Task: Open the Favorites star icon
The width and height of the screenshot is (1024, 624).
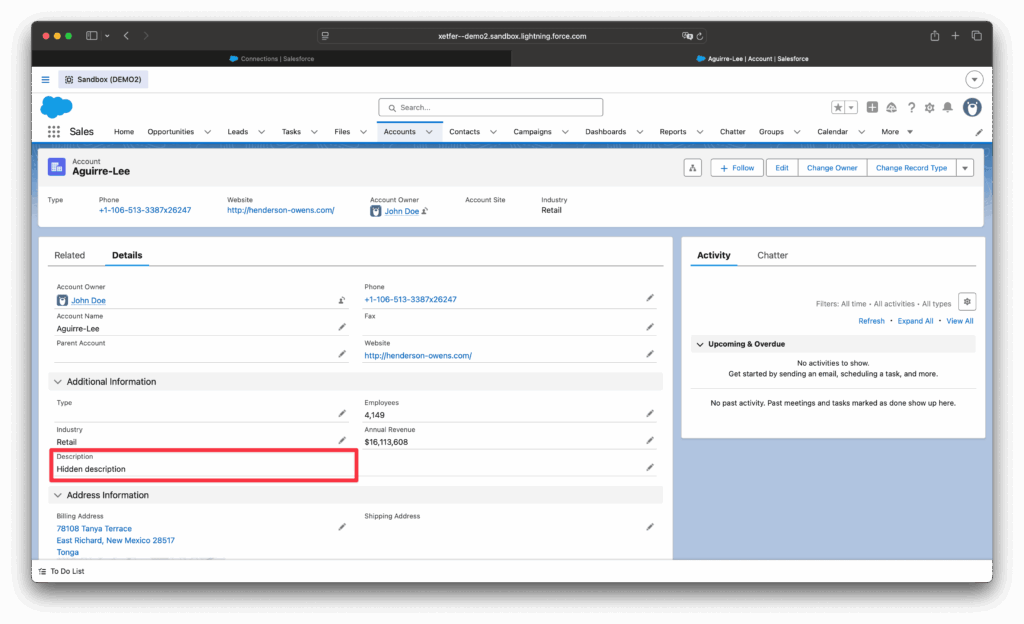Action: coord(838,108)
